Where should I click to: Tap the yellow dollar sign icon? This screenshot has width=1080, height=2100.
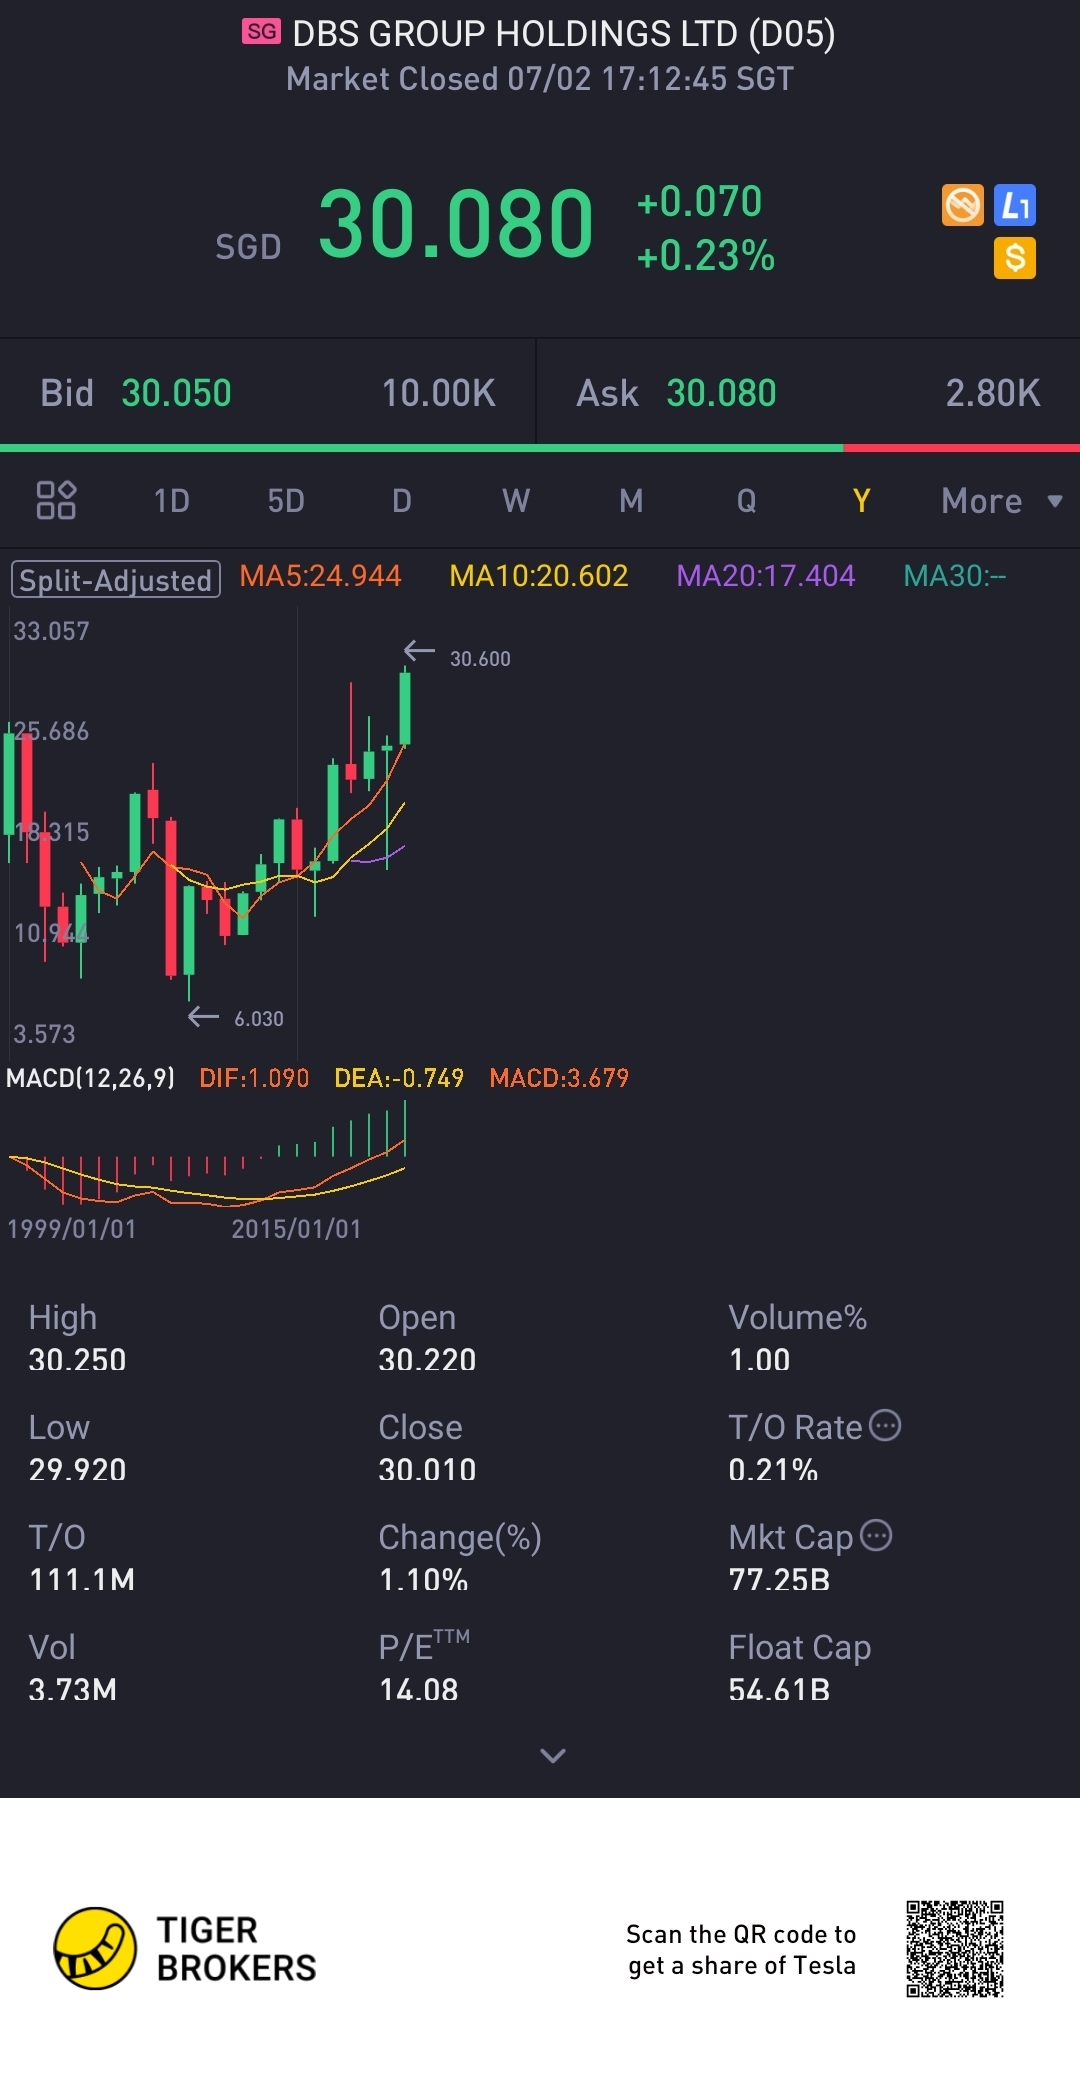[1015, 258]
